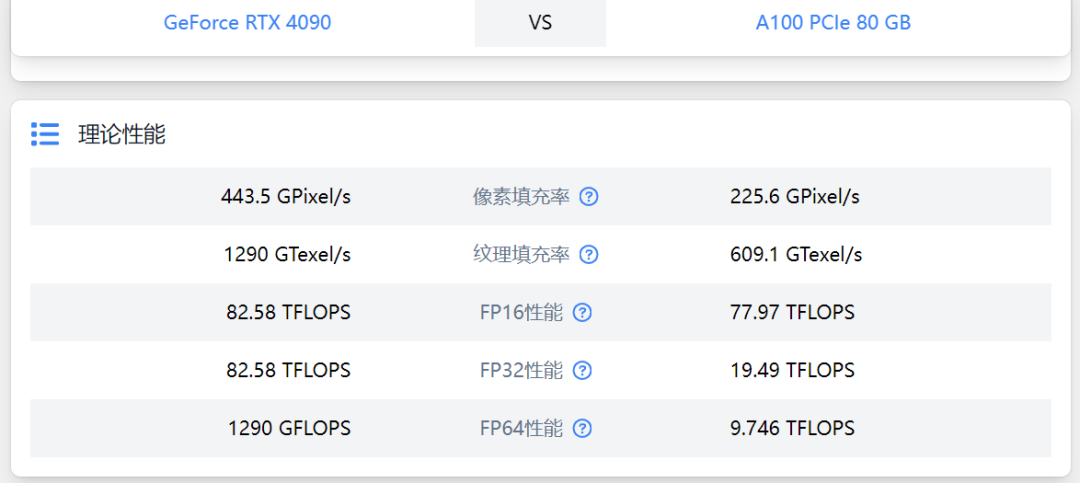Click the list icon beside 理论性能
Screen dimensions: 1080x483
tap(45, 135)
